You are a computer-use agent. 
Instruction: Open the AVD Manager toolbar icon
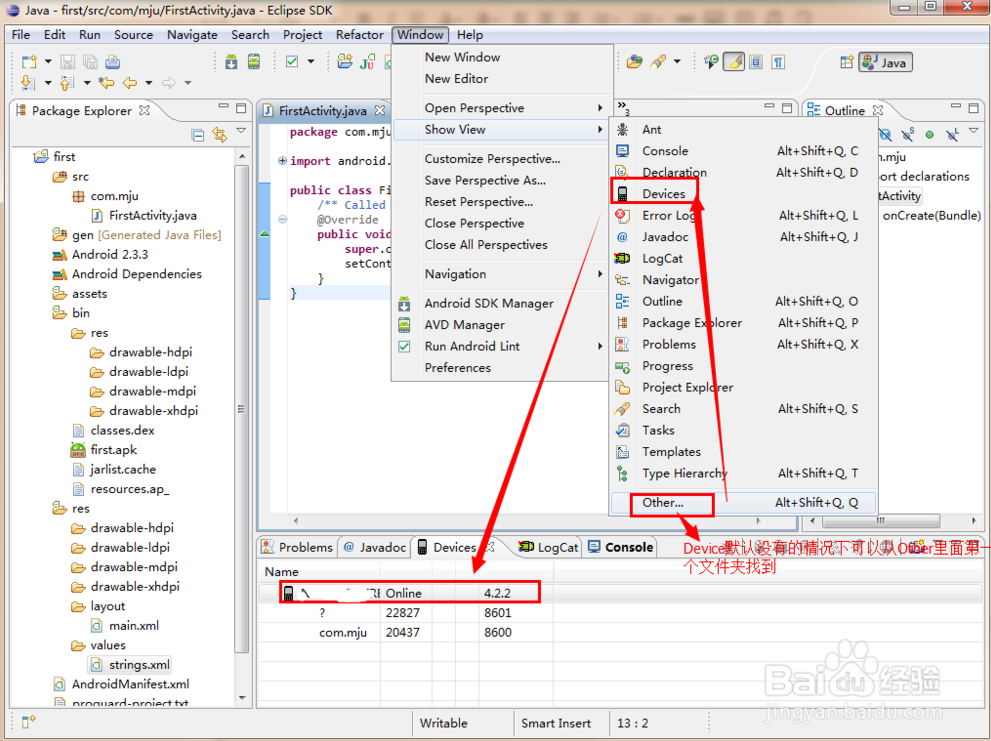click(x=252, y=62)
